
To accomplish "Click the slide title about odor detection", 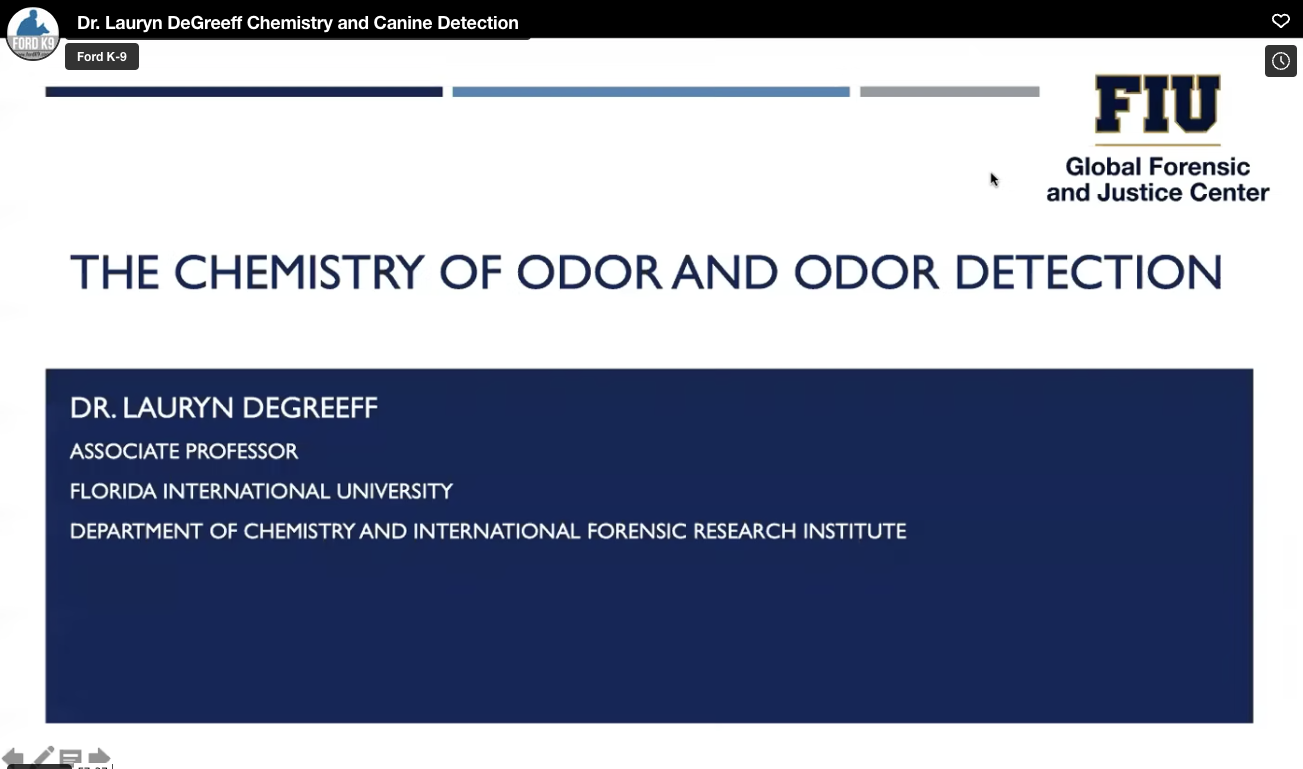I will [x=646, y=272].
